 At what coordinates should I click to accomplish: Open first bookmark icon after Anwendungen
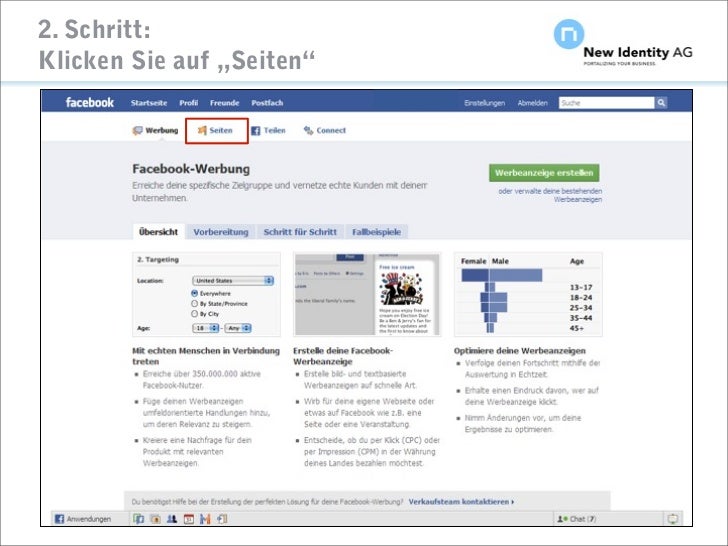click(138, 519)
